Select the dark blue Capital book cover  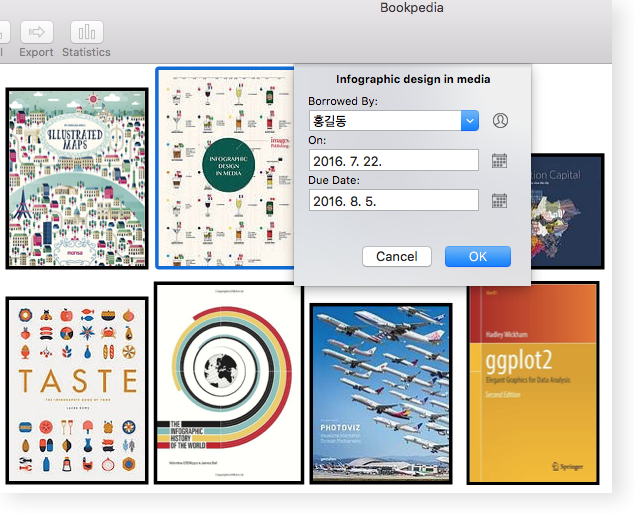click(567, 211)
